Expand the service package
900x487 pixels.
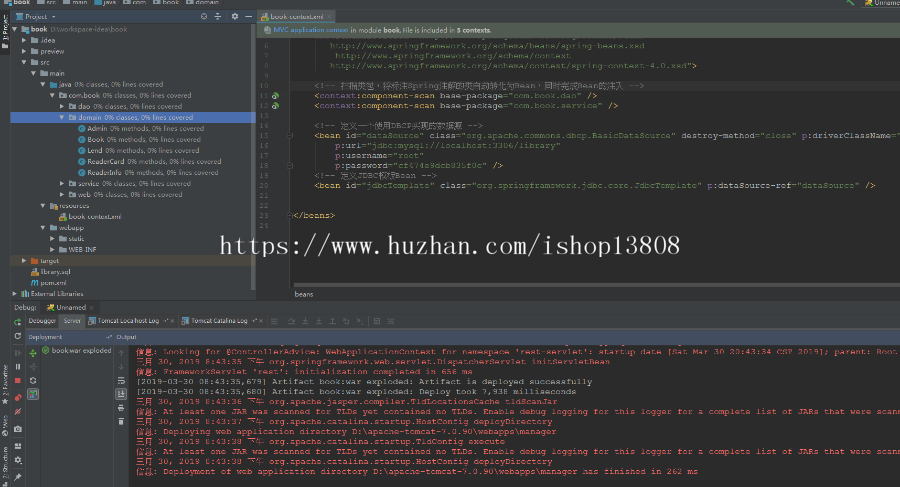point(62,183)
